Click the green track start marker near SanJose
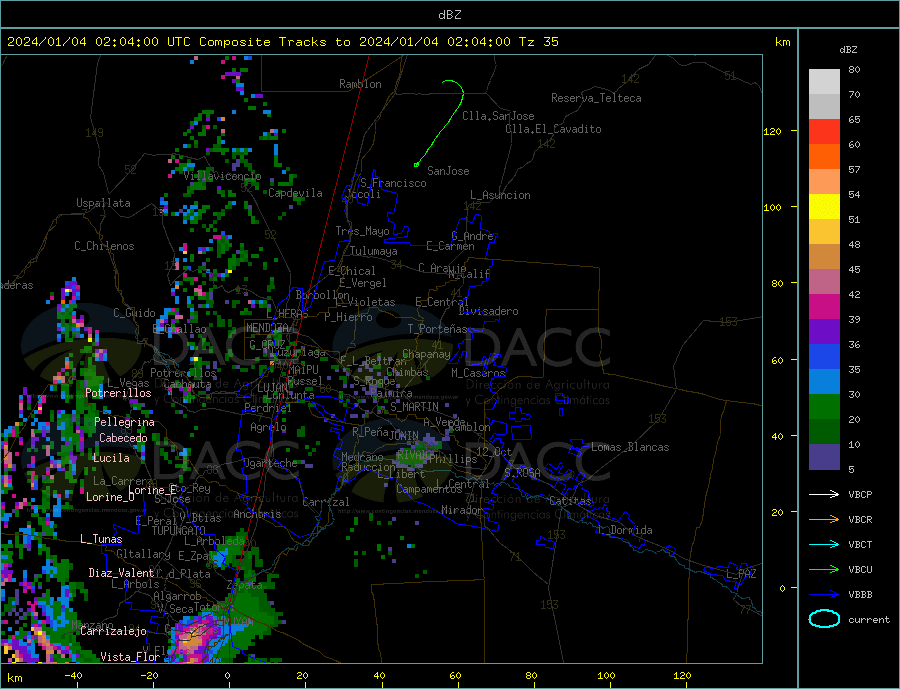Viewport: 900px width, 689px height. pyautogui.click(x=416, y=165)
